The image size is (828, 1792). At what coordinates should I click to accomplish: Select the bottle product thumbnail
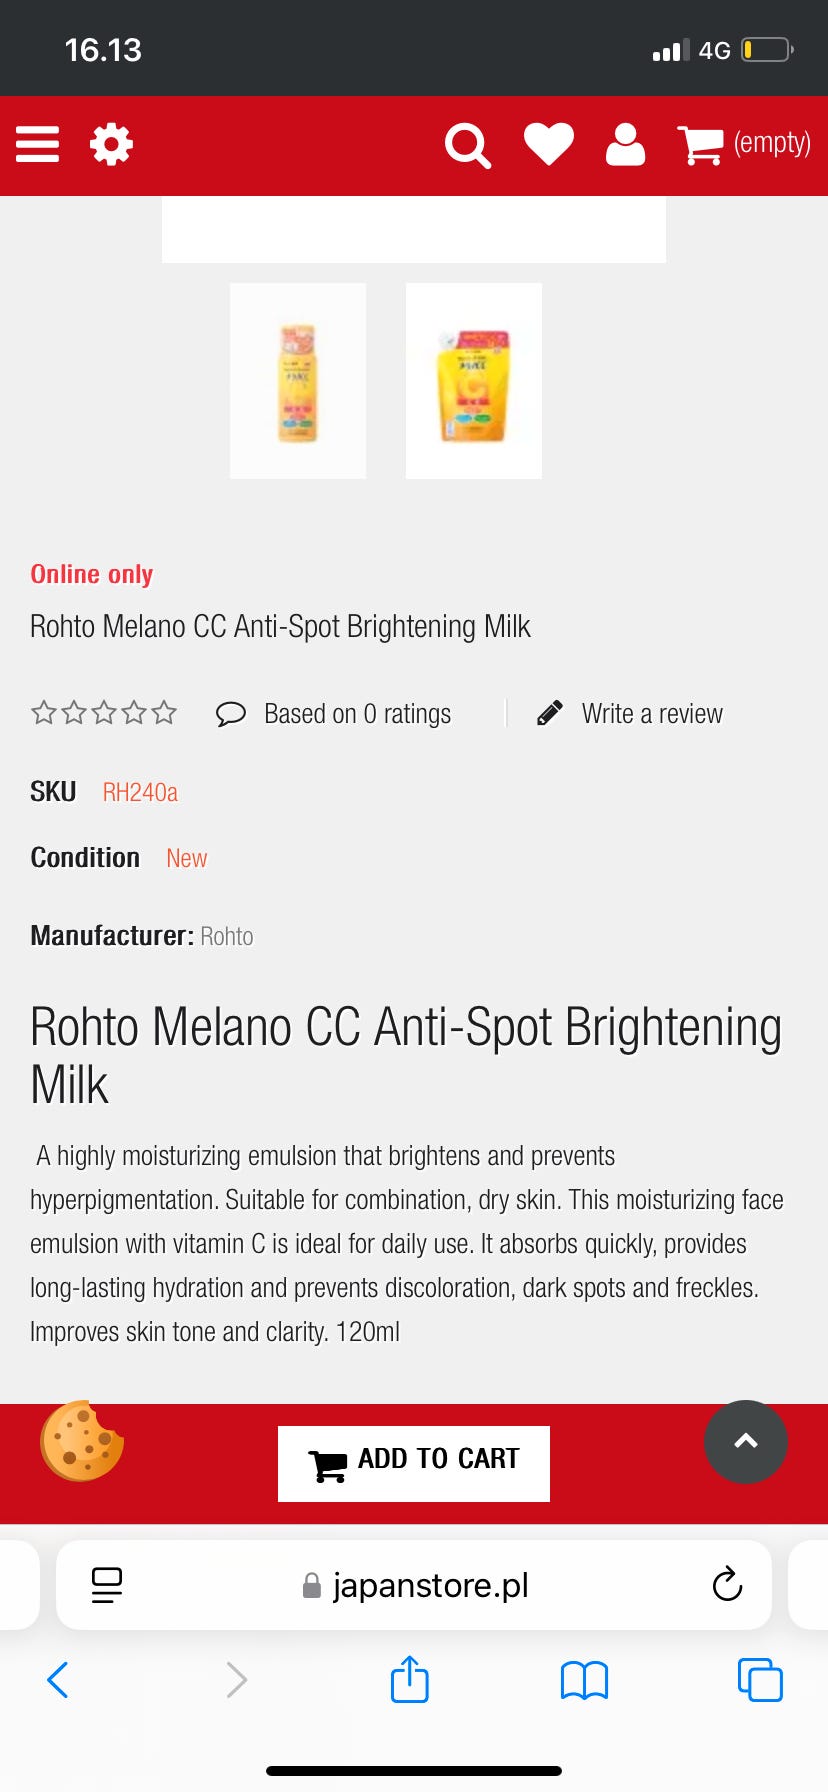(298, 381)
